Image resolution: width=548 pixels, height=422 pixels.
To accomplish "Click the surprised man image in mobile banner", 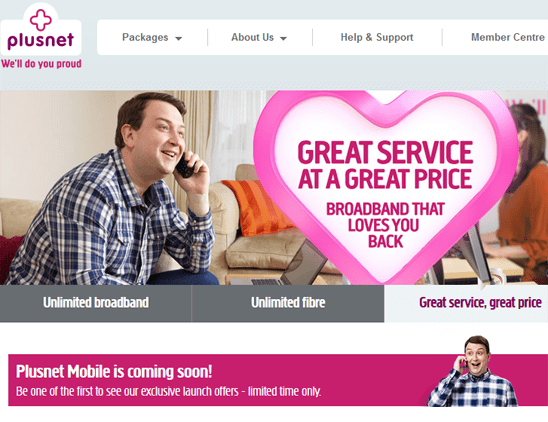I will tap(473, 371).
